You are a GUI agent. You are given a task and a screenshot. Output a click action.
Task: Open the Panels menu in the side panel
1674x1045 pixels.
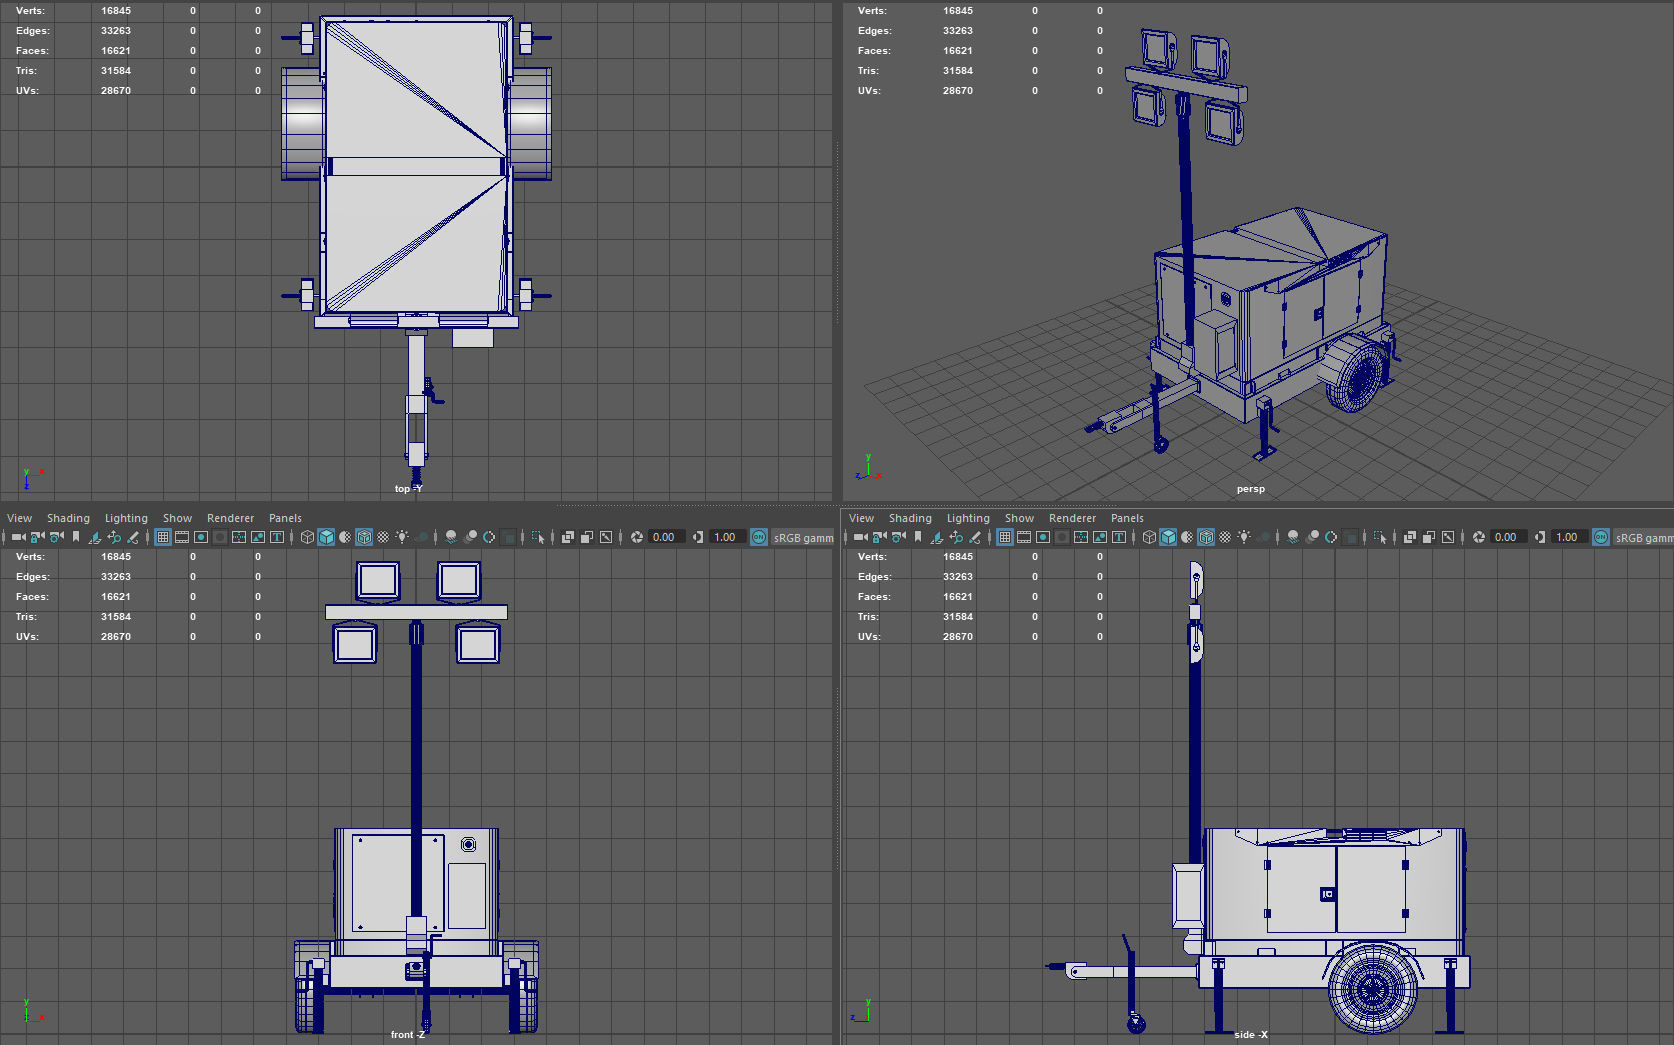click(x=1127, y=518)
